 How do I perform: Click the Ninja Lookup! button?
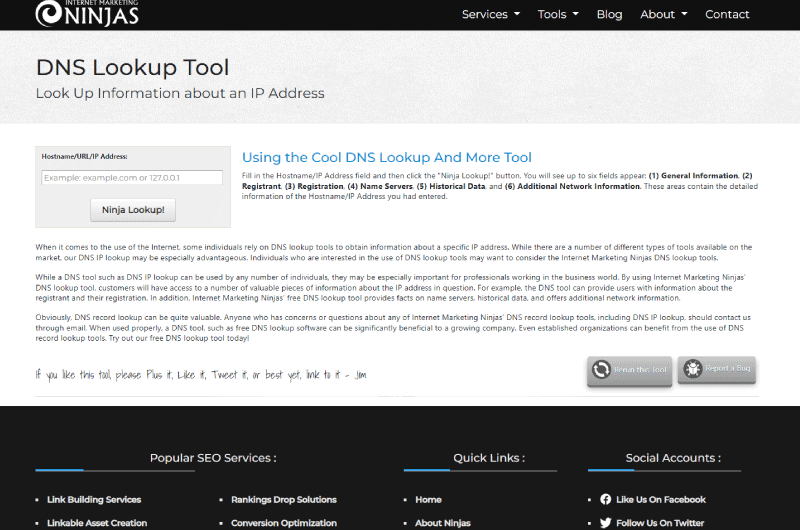click(133, 210)
